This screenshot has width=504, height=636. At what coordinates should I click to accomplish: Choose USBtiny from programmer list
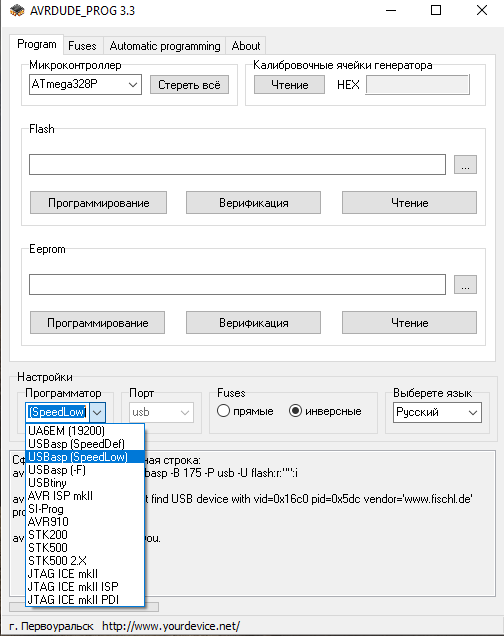85,483
